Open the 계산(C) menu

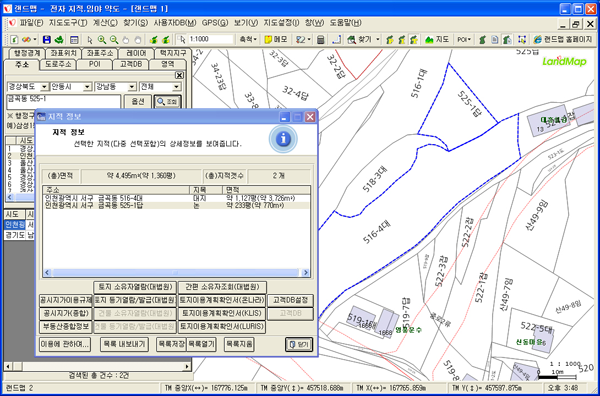[x=105, y=23]
